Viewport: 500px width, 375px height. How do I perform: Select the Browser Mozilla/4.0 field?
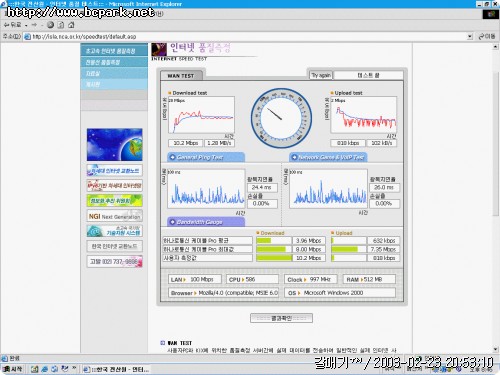click(223, 293)
